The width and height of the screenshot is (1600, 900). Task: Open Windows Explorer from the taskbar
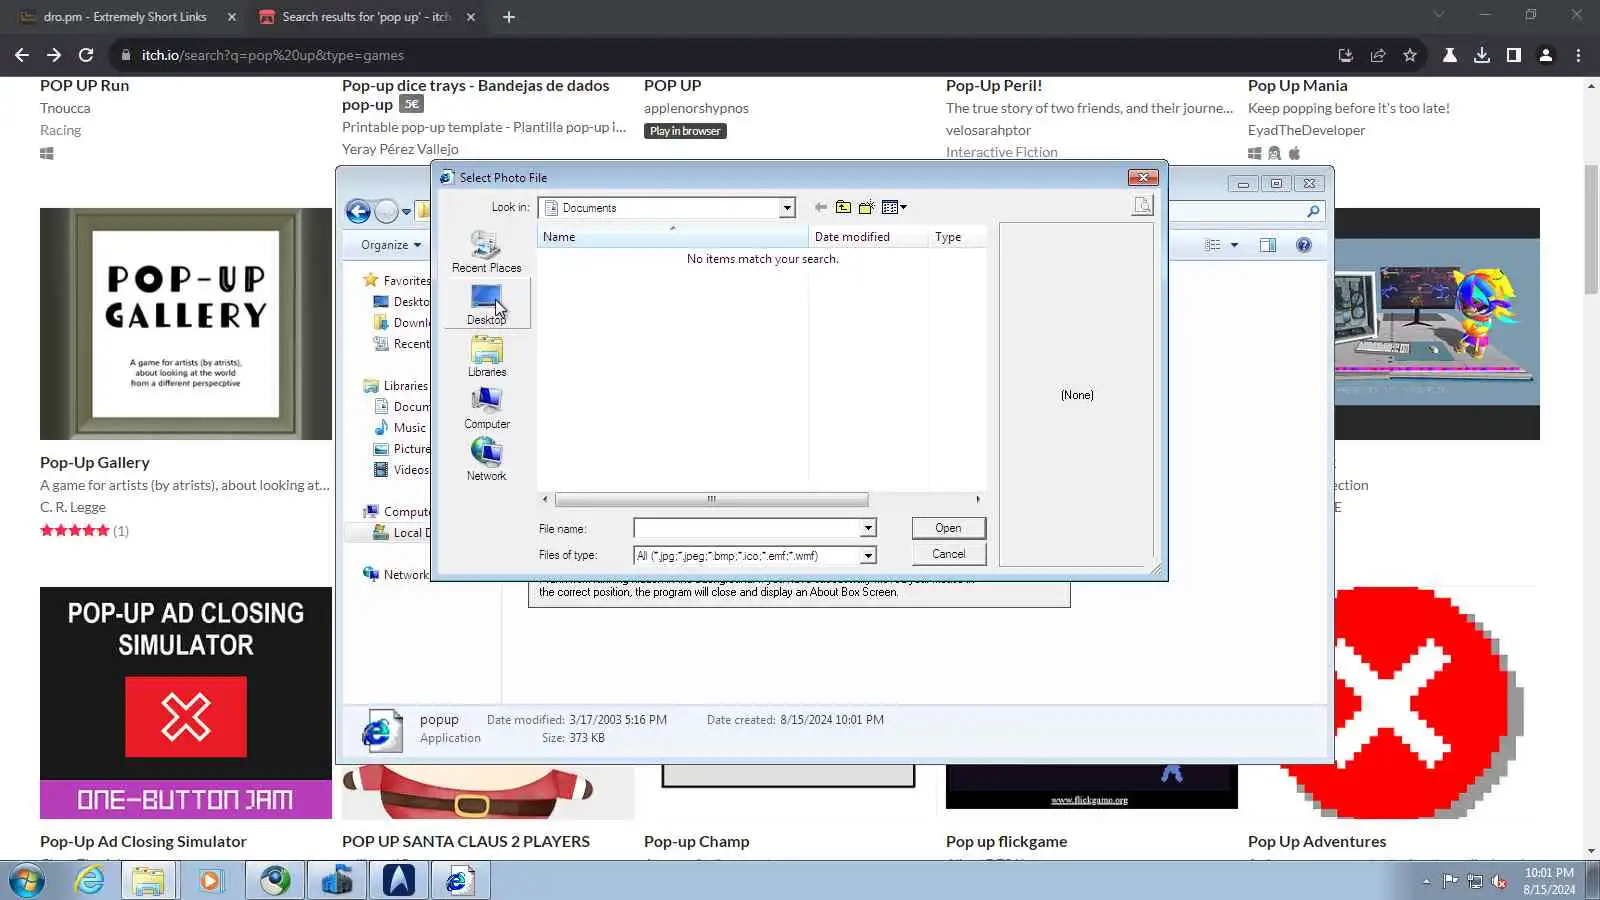click(x=149, y=881)
